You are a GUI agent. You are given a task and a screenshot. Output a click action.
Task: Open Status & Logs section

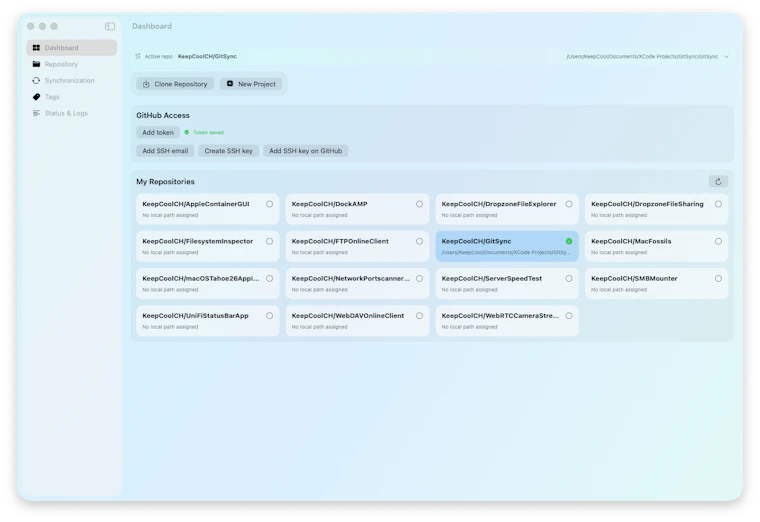(72, 113)
